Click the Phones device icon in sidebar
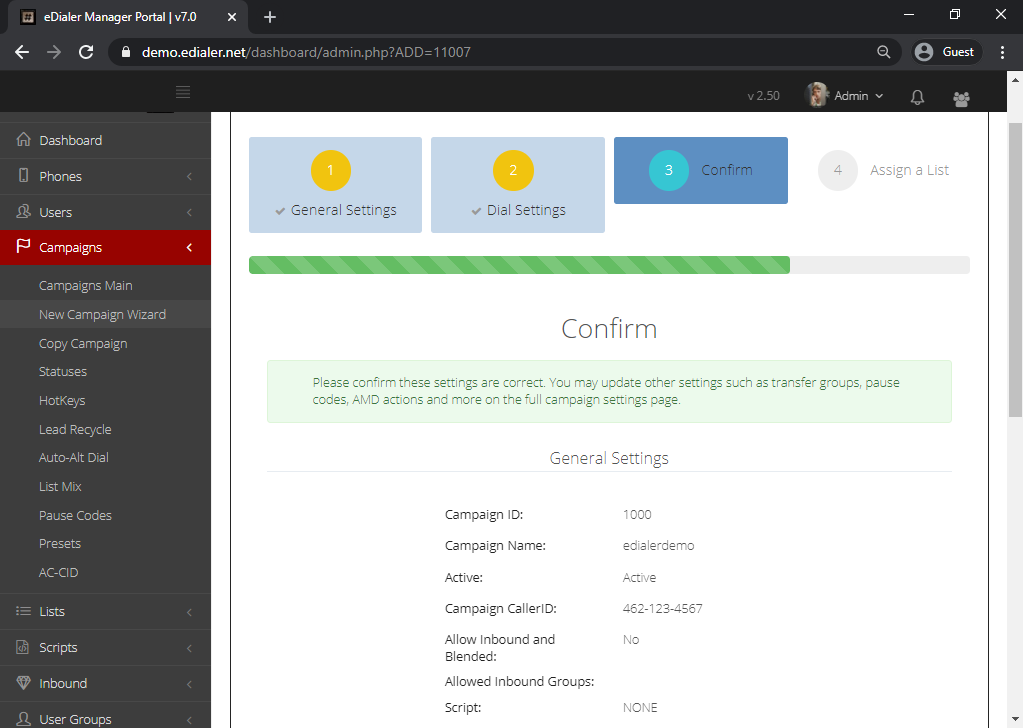This screenshot has height=728, width=1023. coord(23,175)
